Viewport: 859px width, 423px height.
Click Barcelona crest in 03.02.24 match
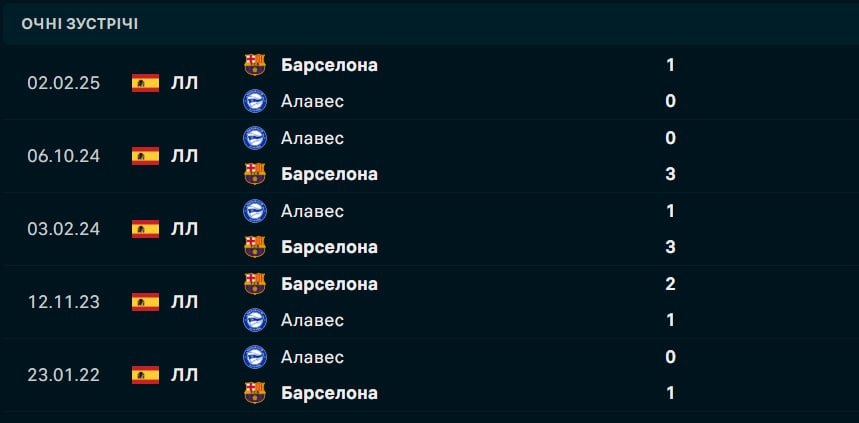[255, 247]
